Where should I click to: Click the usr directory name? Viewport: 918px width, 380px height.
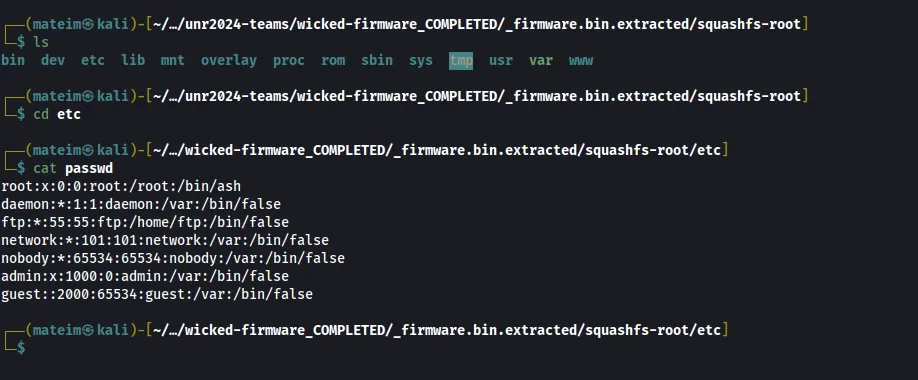[501, 60]
